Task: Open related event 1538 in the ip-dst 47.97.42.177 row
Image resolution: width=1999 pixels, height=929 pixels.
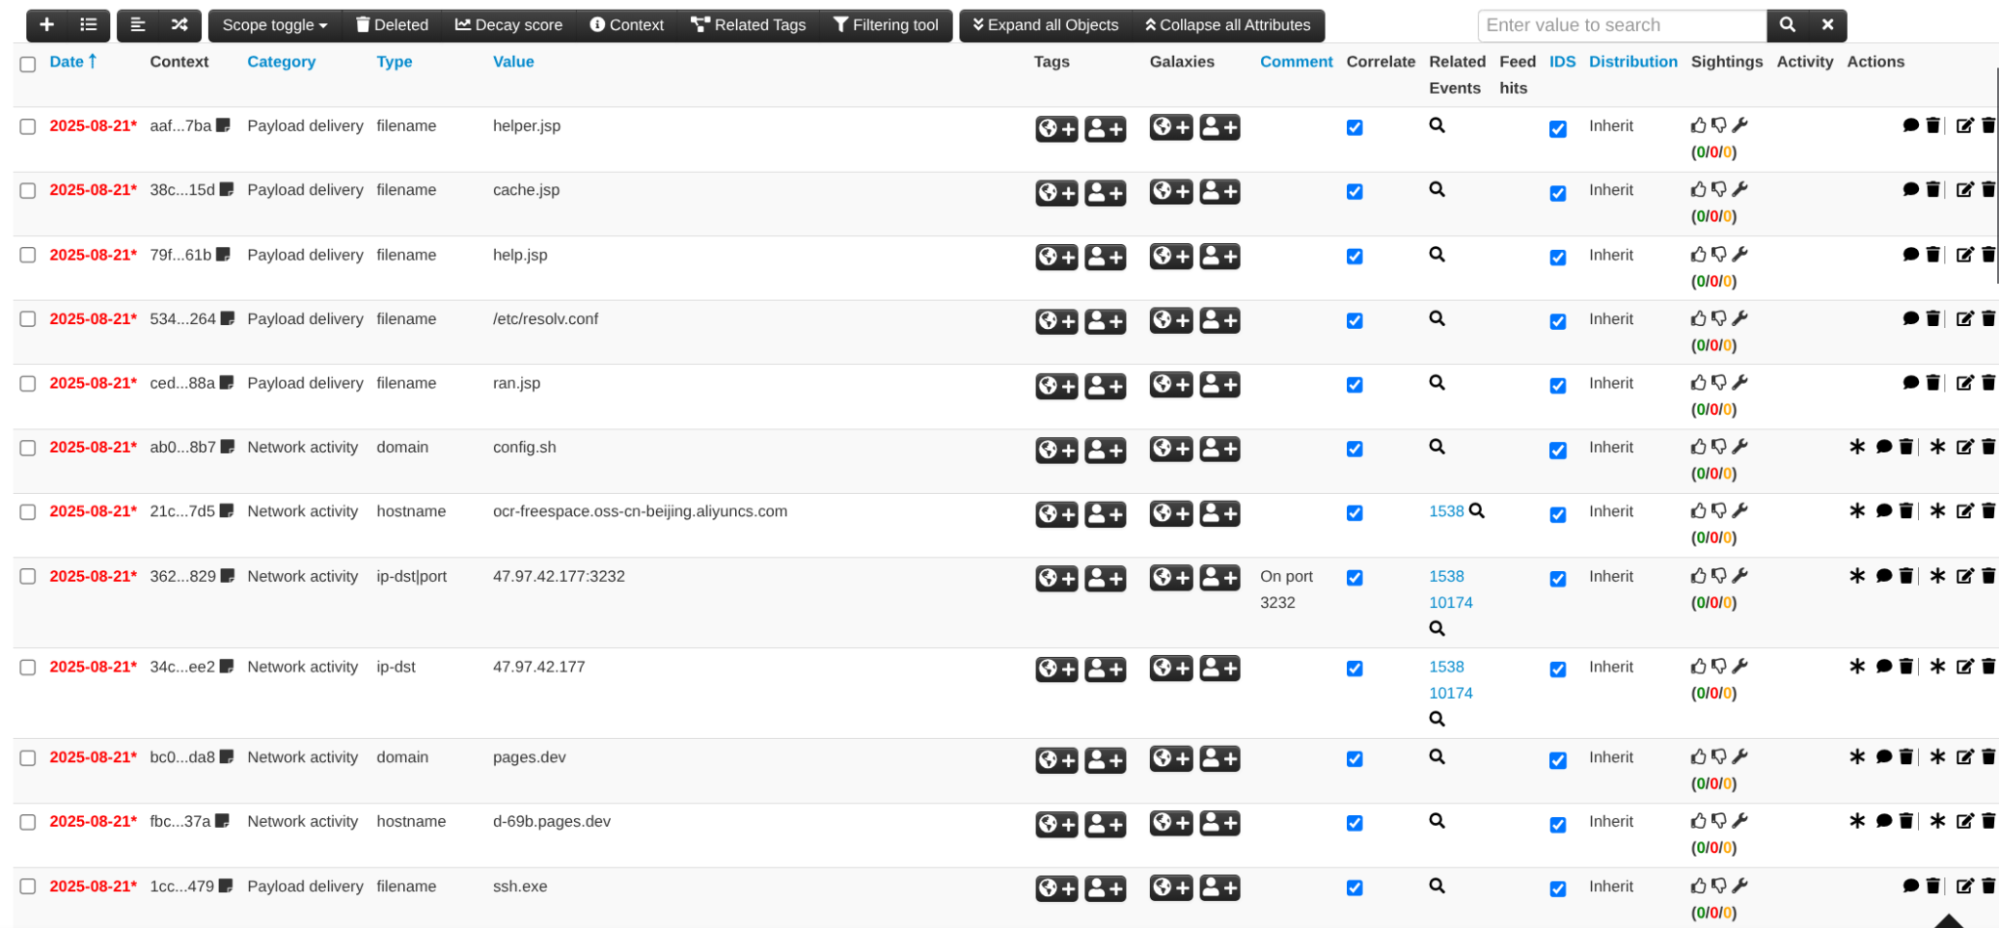Action: (x=1446, y=667)
